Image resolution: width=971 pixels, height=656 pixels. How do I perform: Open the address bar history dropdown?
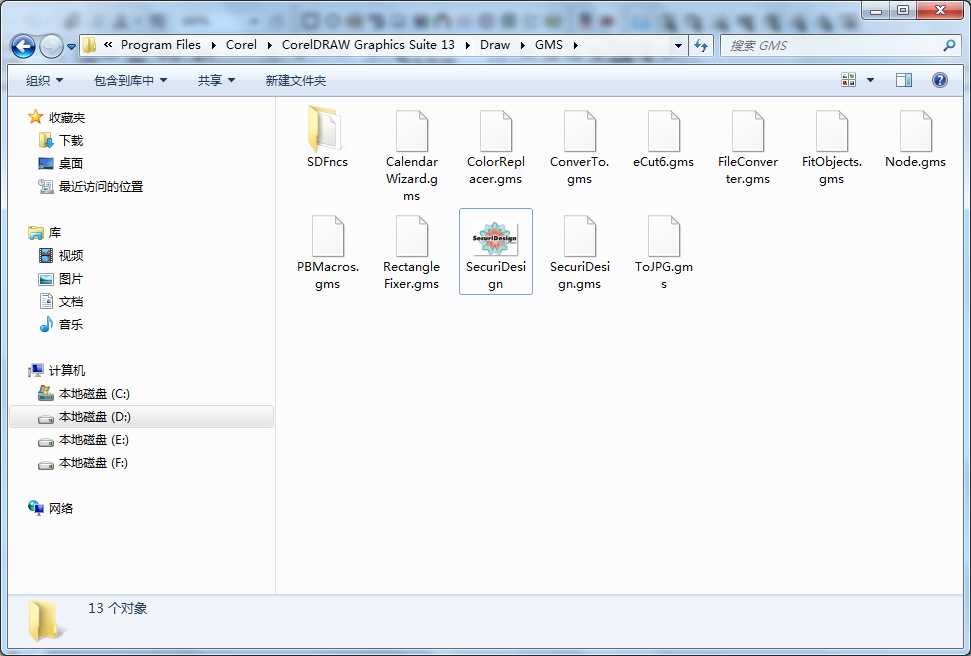click(x=678, y=45)
